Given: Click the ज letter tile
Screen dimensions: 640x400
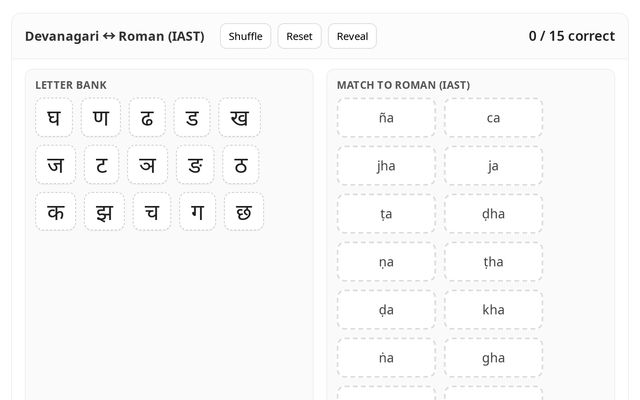Looking at the screenshot, I should [x=55, y=165].
